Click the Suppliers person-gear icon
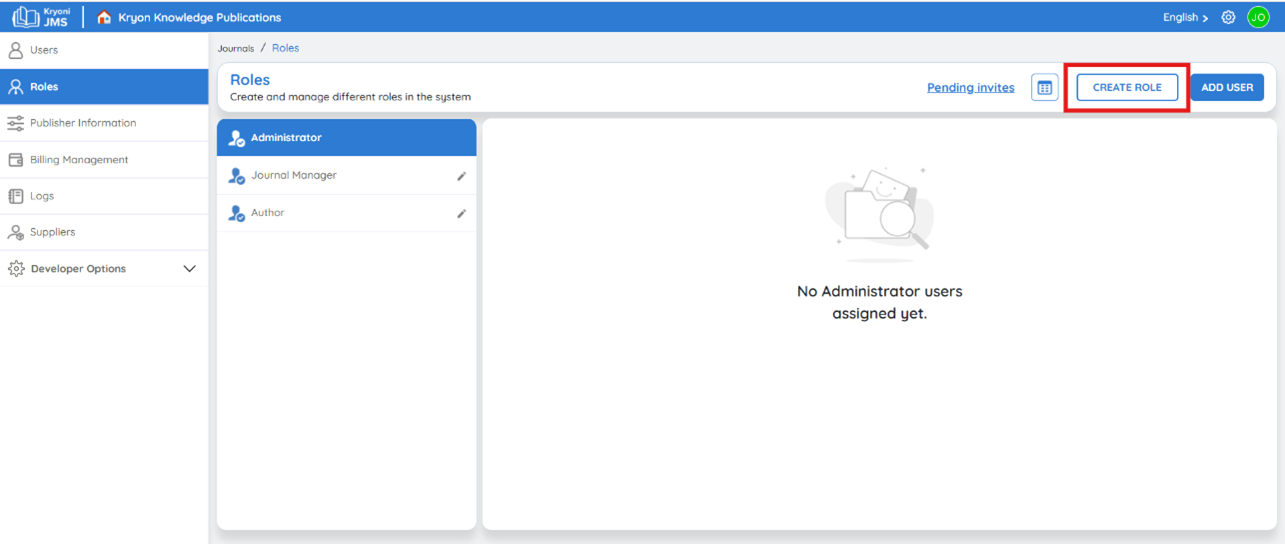 tap(15, 232)
